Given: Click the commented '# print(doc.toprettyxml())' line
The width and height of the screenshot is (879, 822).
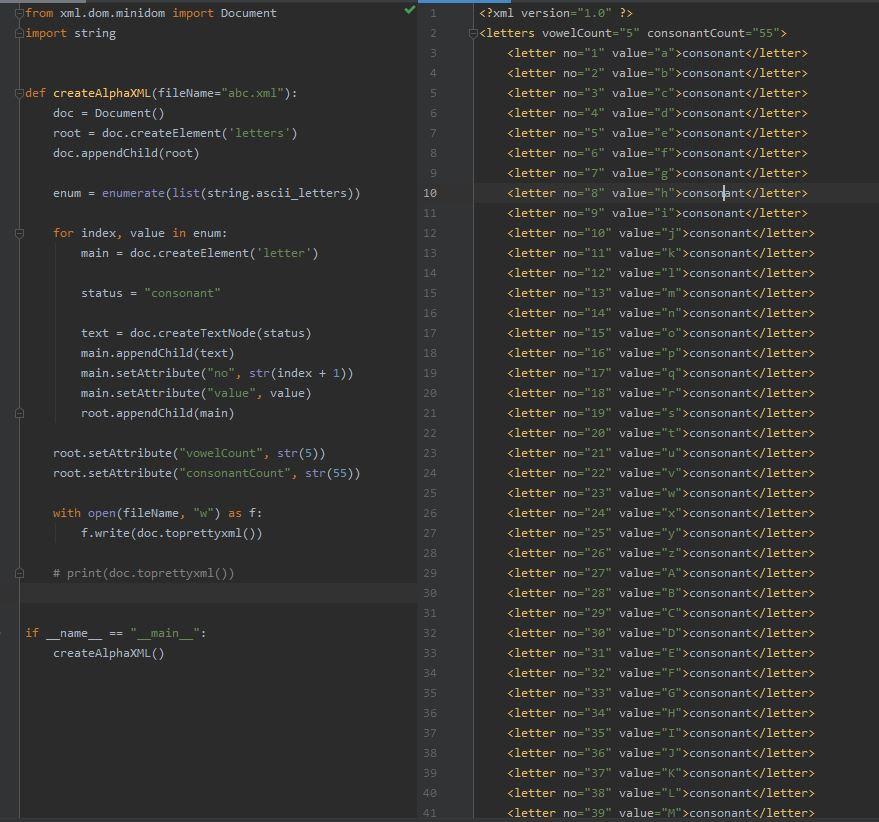Looking at the screenshot, I should pyautogui.click(x=144, y=573).
